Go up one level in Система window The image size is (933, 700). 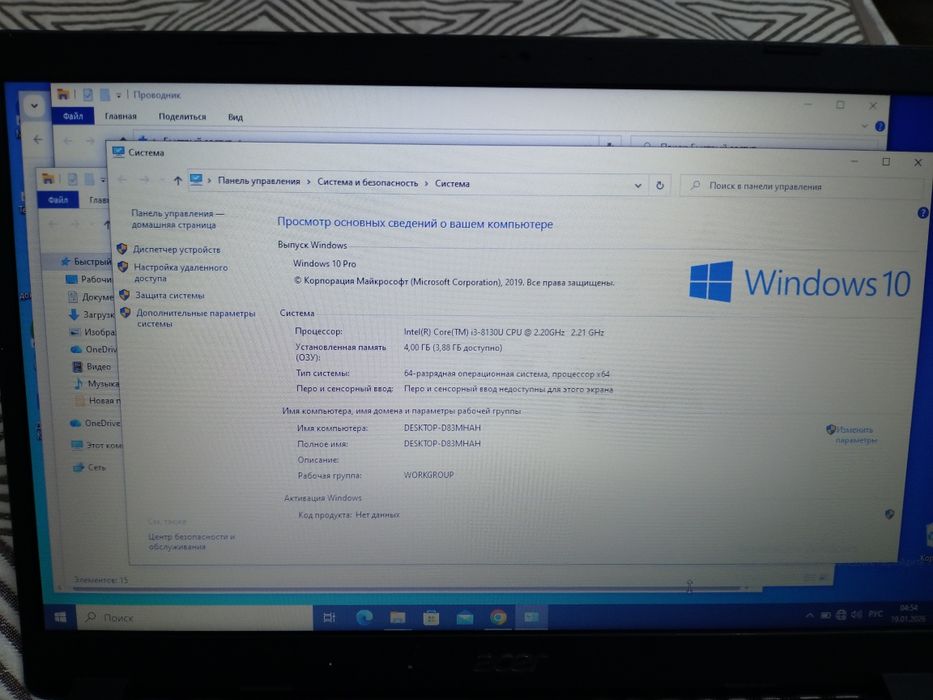[x=177, y=180]
